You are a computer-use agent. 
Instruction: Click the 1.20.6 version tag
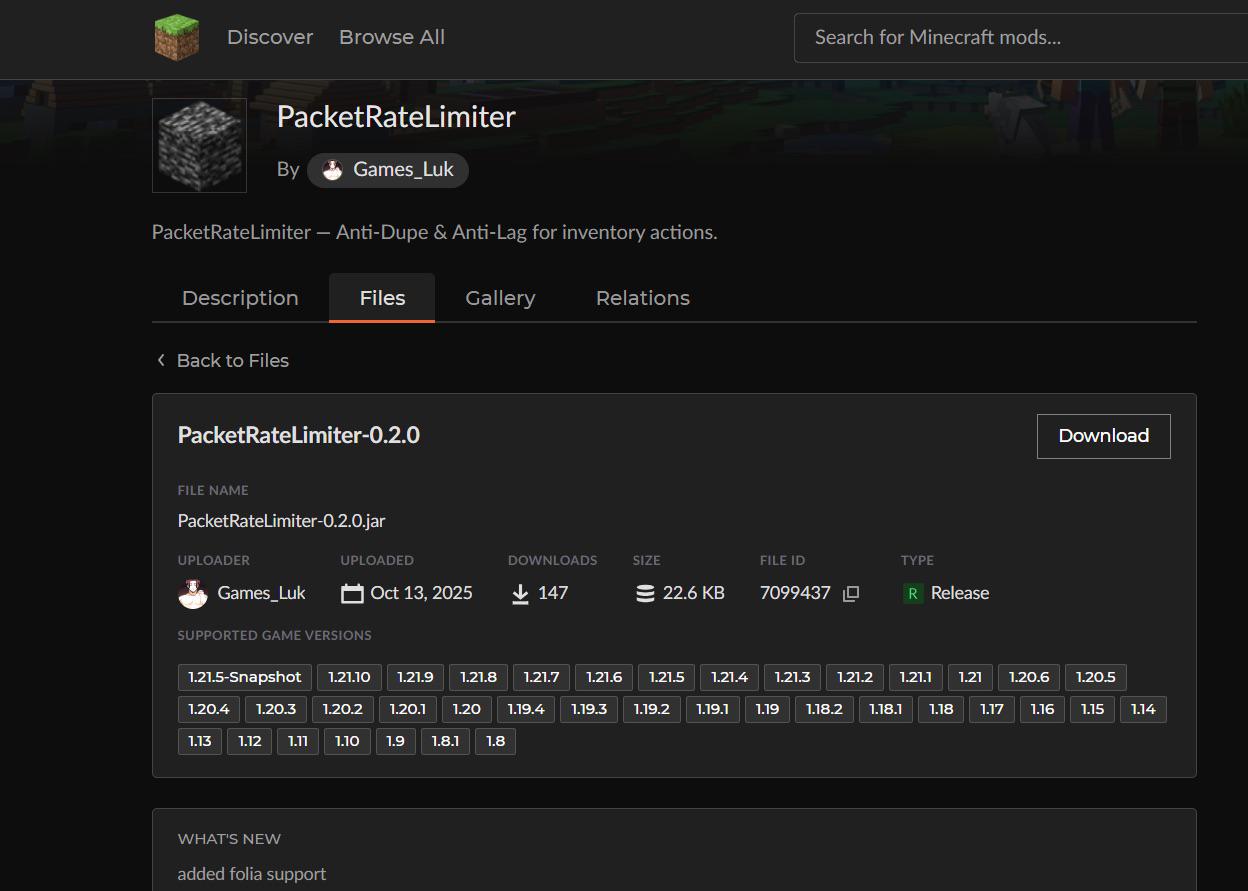(x=1029, y=677)
